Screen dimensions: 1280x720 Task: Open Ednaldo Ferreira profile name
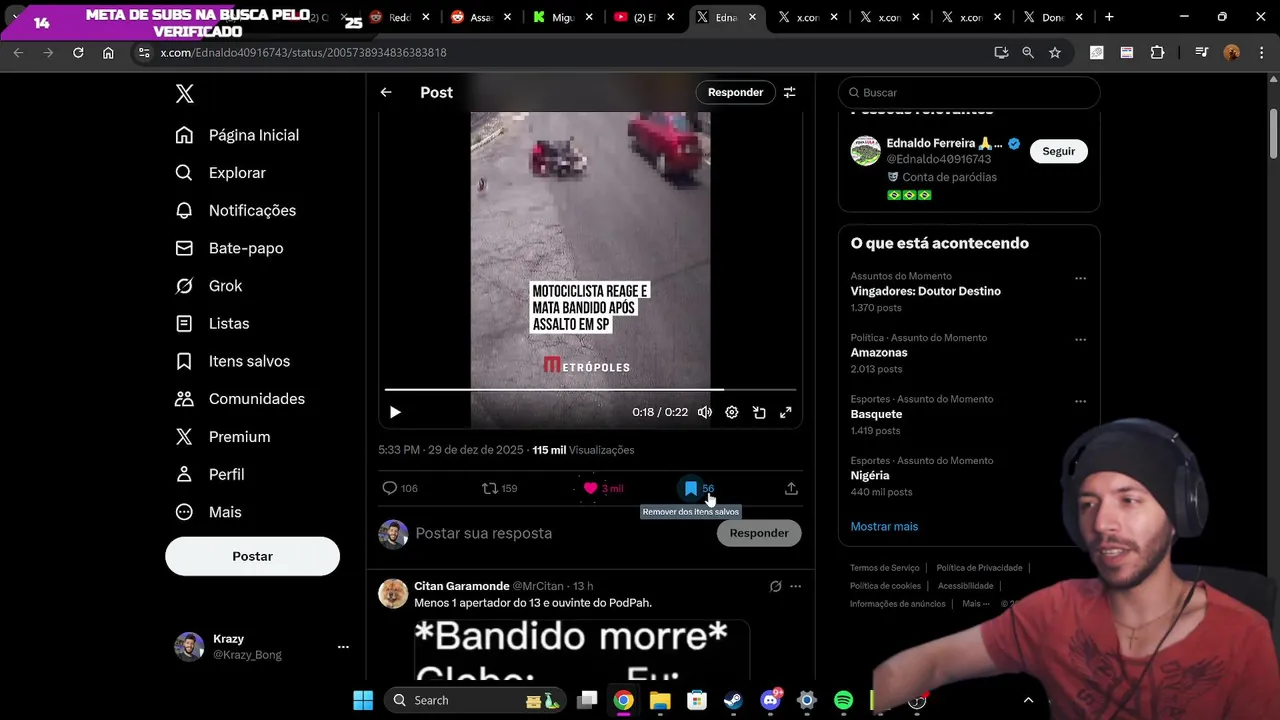(x=944, y=143)
